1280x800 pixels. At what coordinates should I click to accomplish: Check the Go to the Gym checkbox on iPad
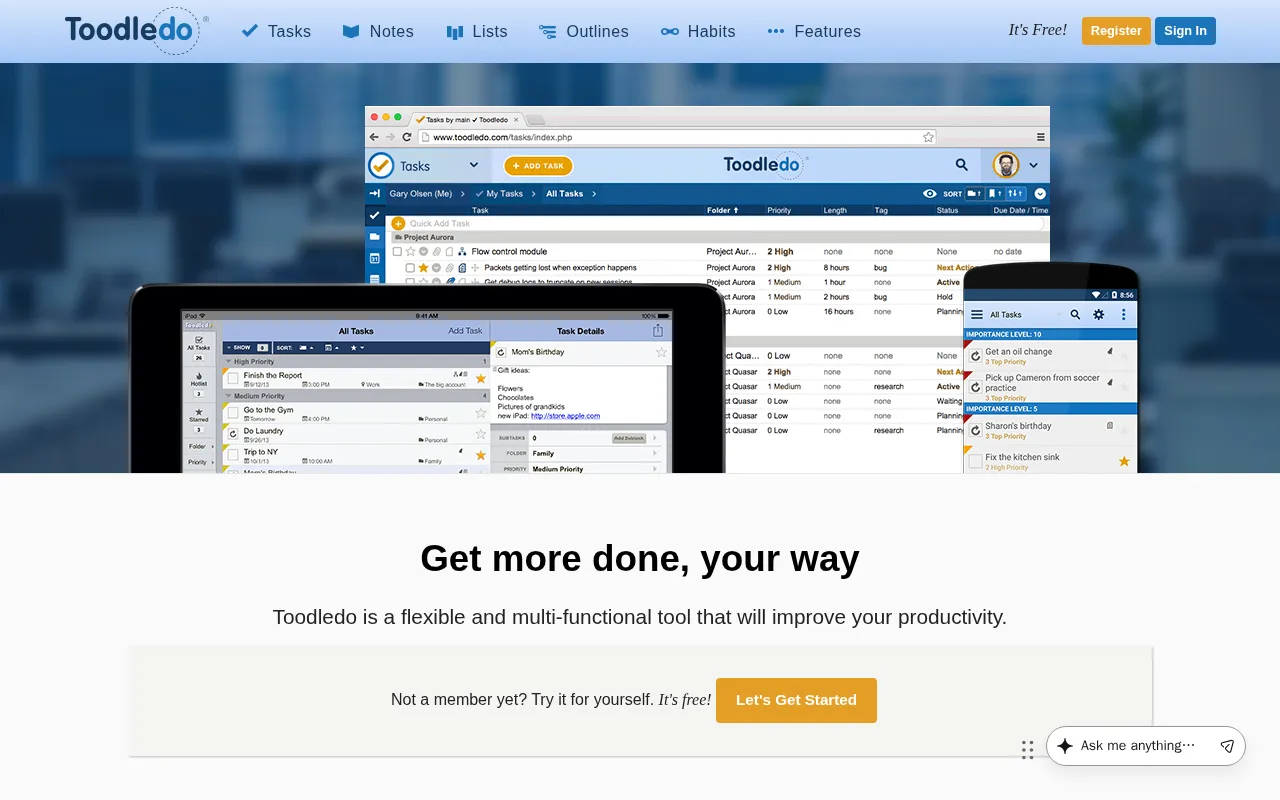pyautogui.click(x=233, y=413)
